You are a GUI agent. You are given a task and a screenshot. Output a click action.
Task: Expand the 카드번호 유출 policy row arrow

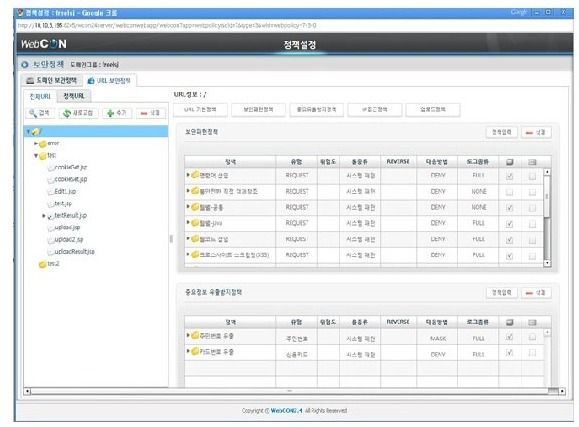pos(188,351)
